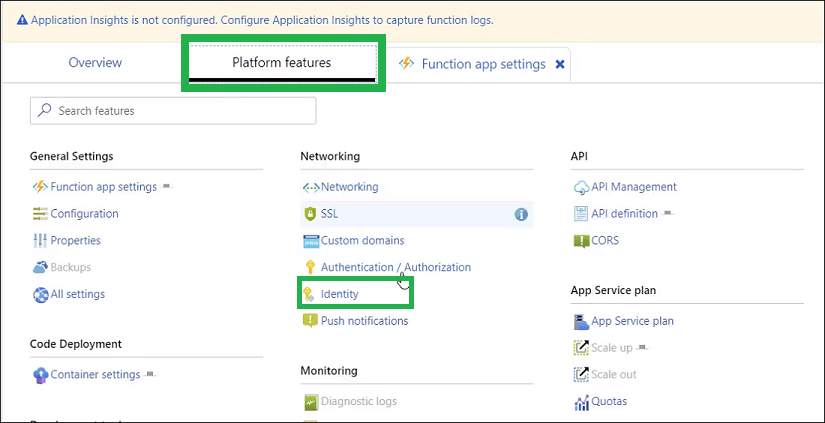
Task: Click the Properties bars icon
Action: 40,240
